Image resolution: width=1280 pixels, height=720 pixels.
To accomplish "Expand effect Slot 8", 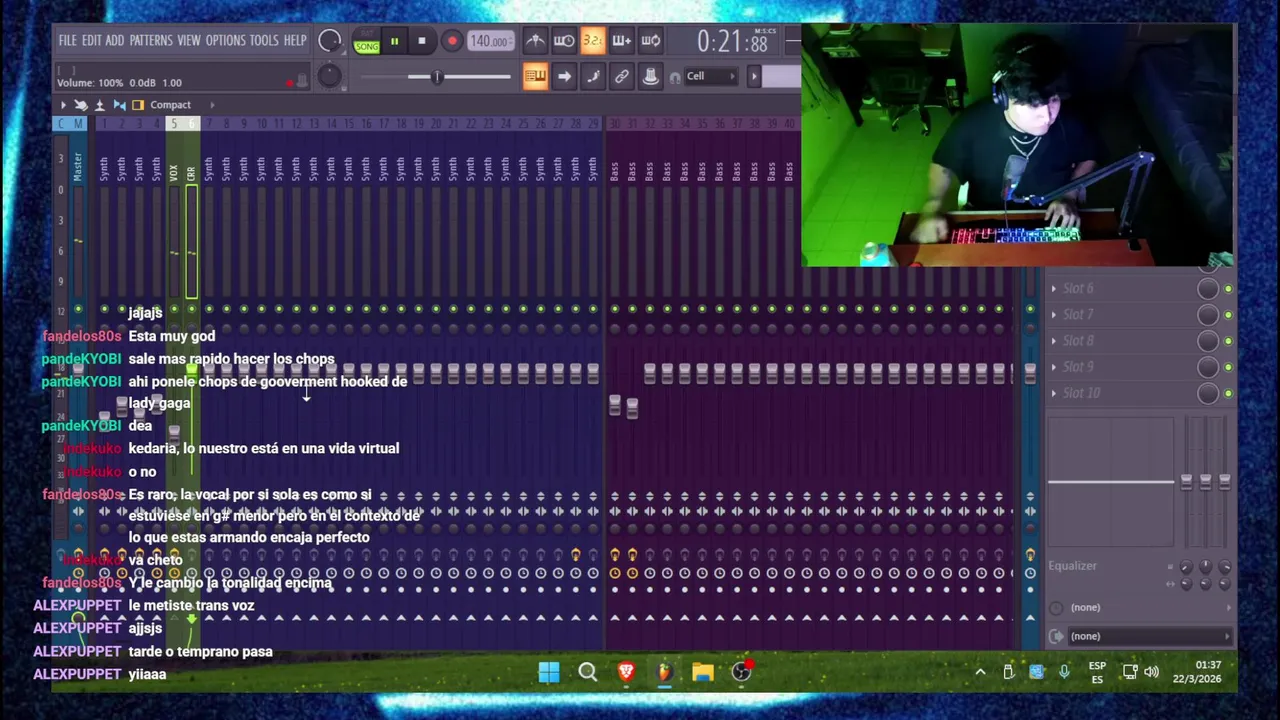I will 1053,341.
